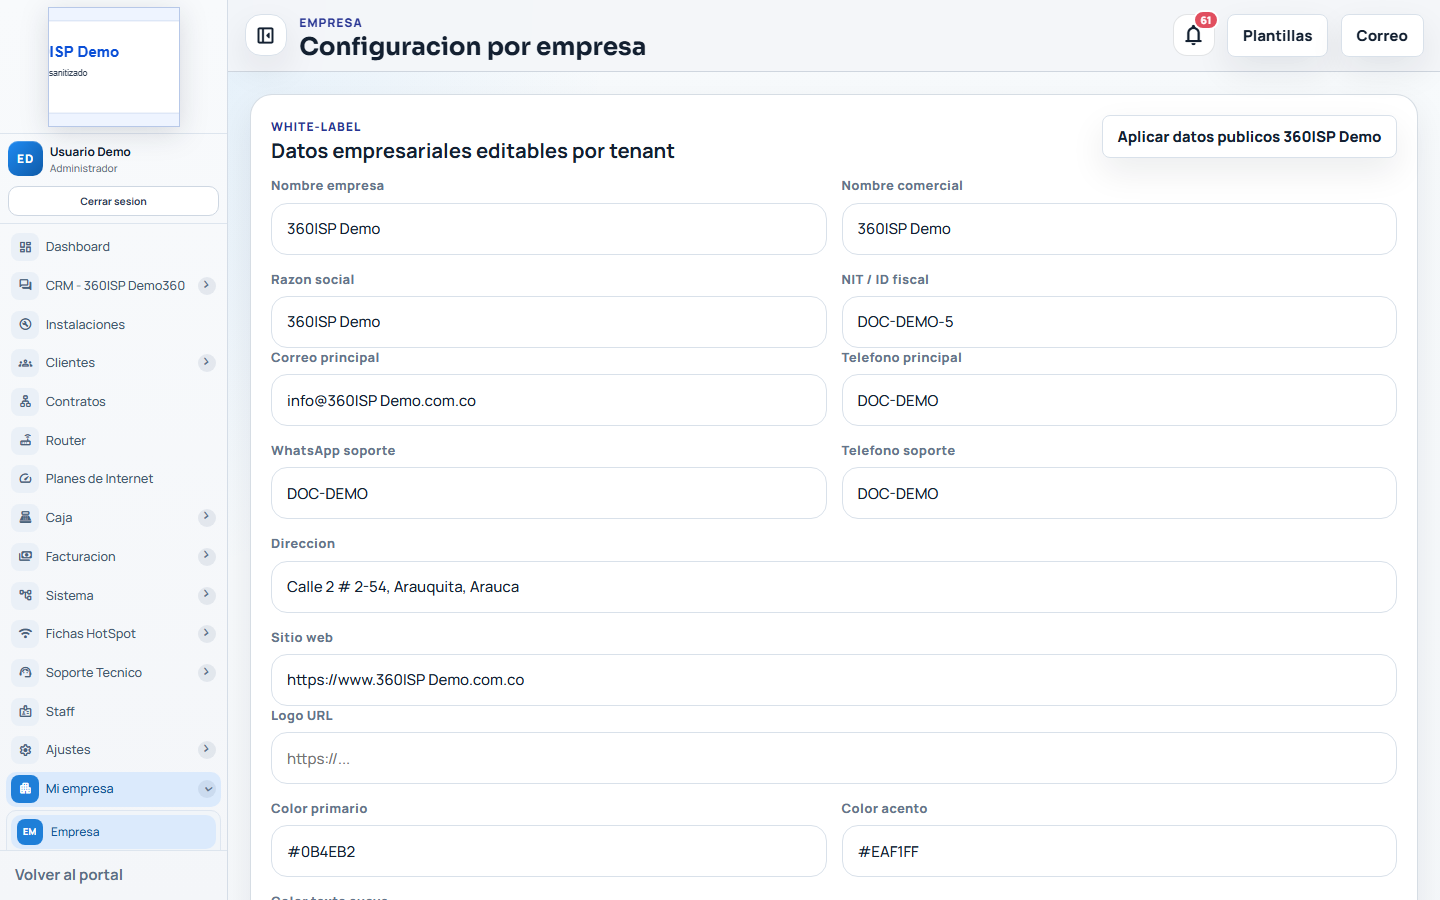This screenshot has height=900, width=1440.
Task: Expand the Fichas HotSpot submenu chevron
Action: coord(207,634)
